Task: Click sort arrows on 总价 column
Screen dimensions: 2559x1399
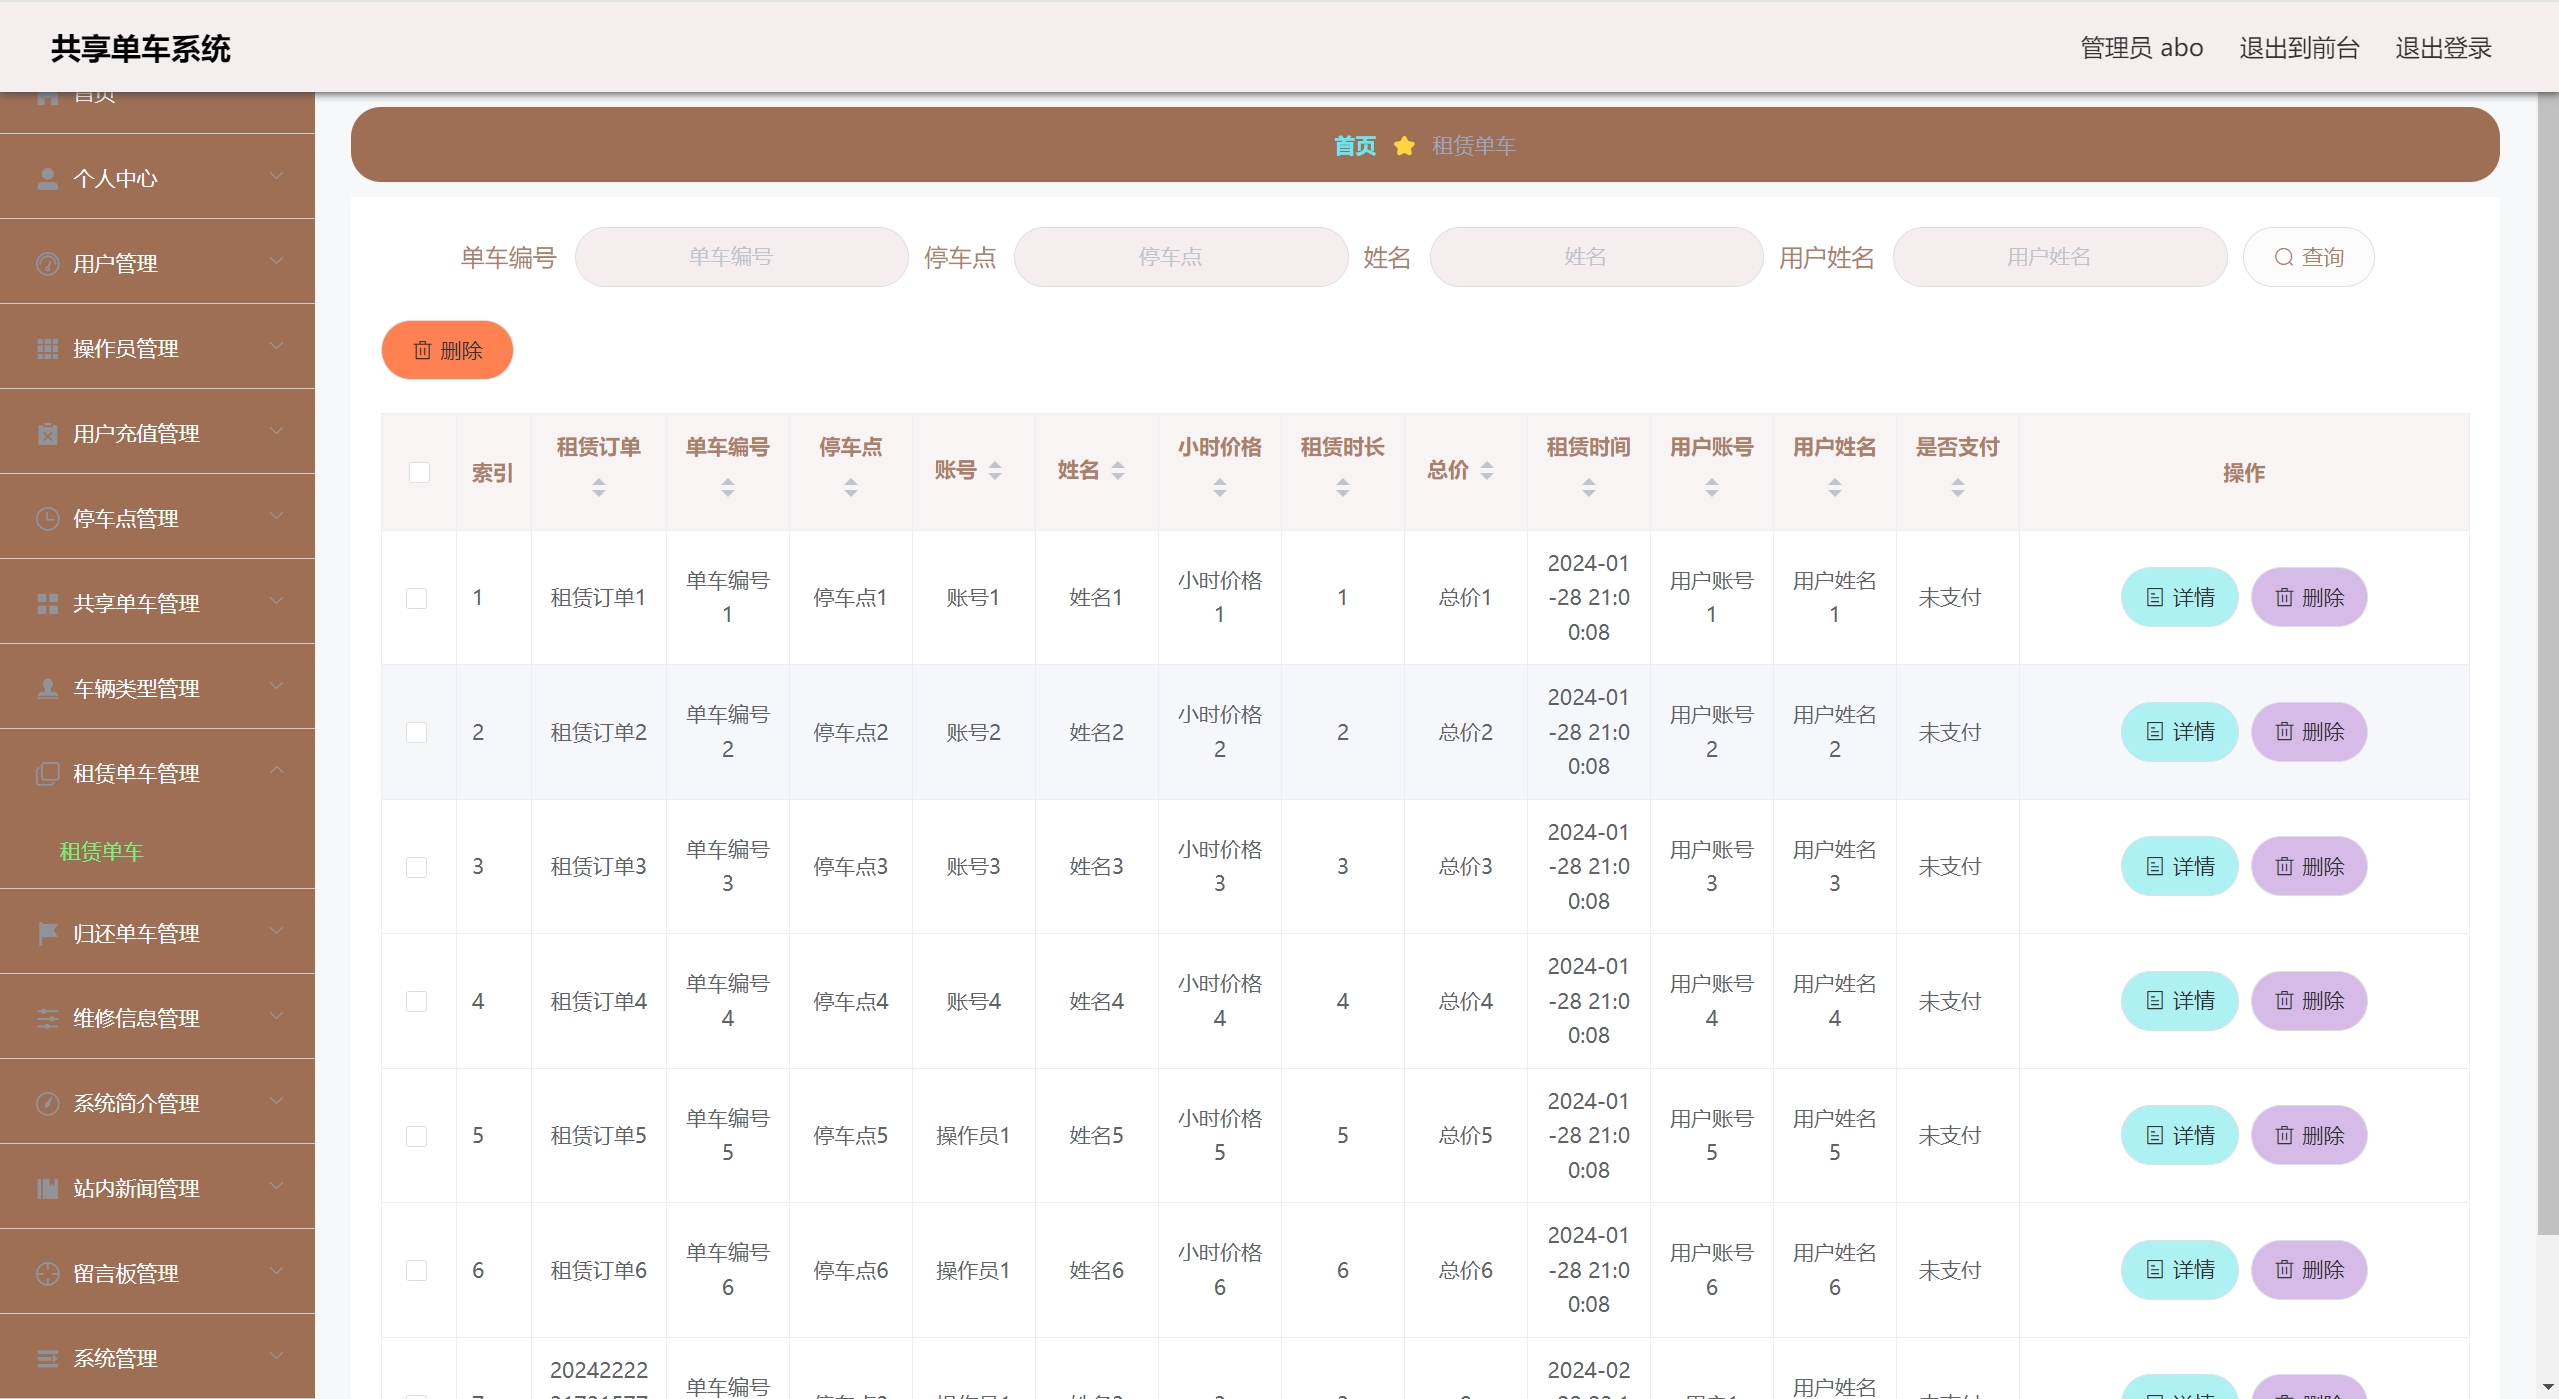Action: coord(1487,470)
